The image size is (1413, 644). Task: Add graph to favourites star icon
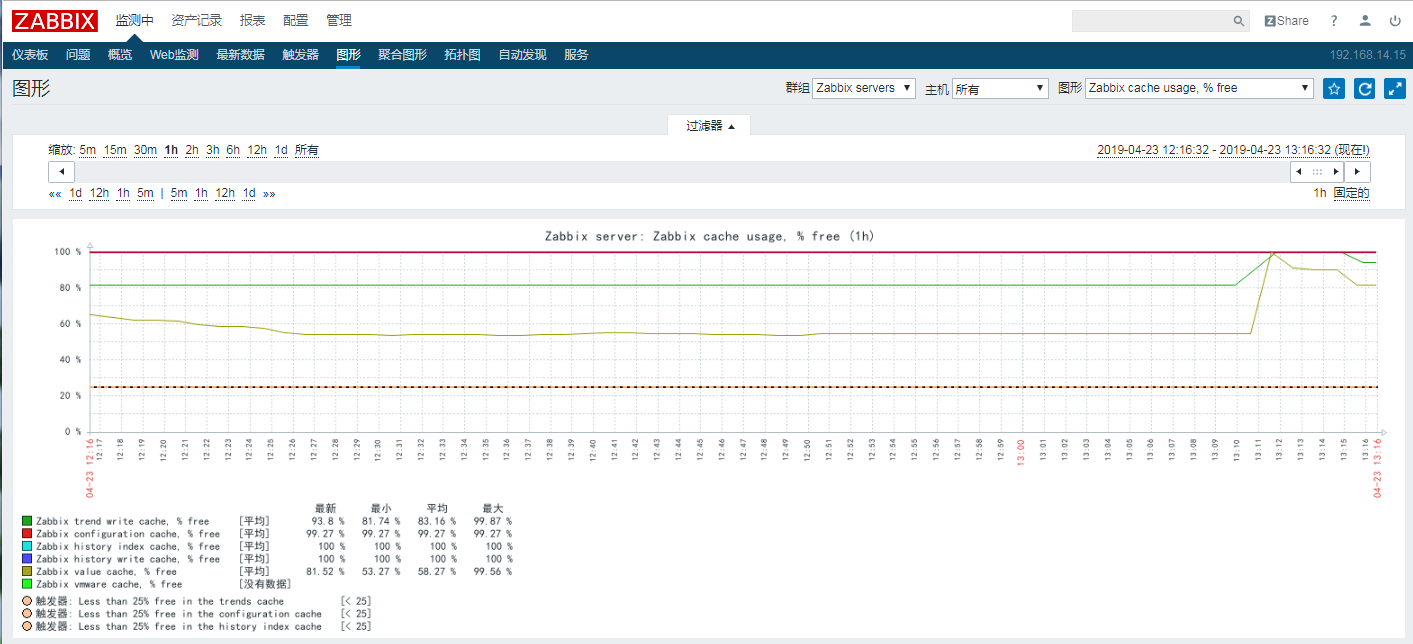[x=1334, y=89]
